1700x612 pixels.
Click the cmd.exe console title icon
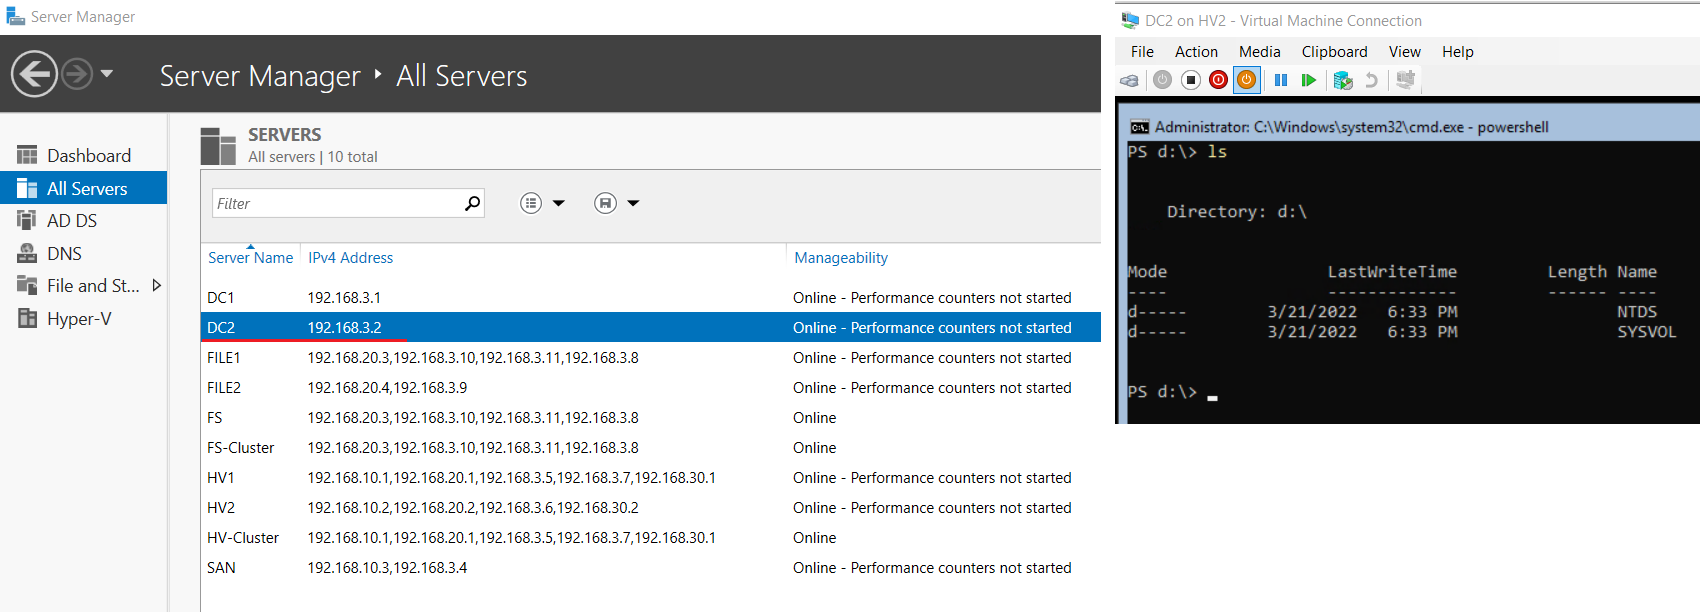[x=1139, y=127]
